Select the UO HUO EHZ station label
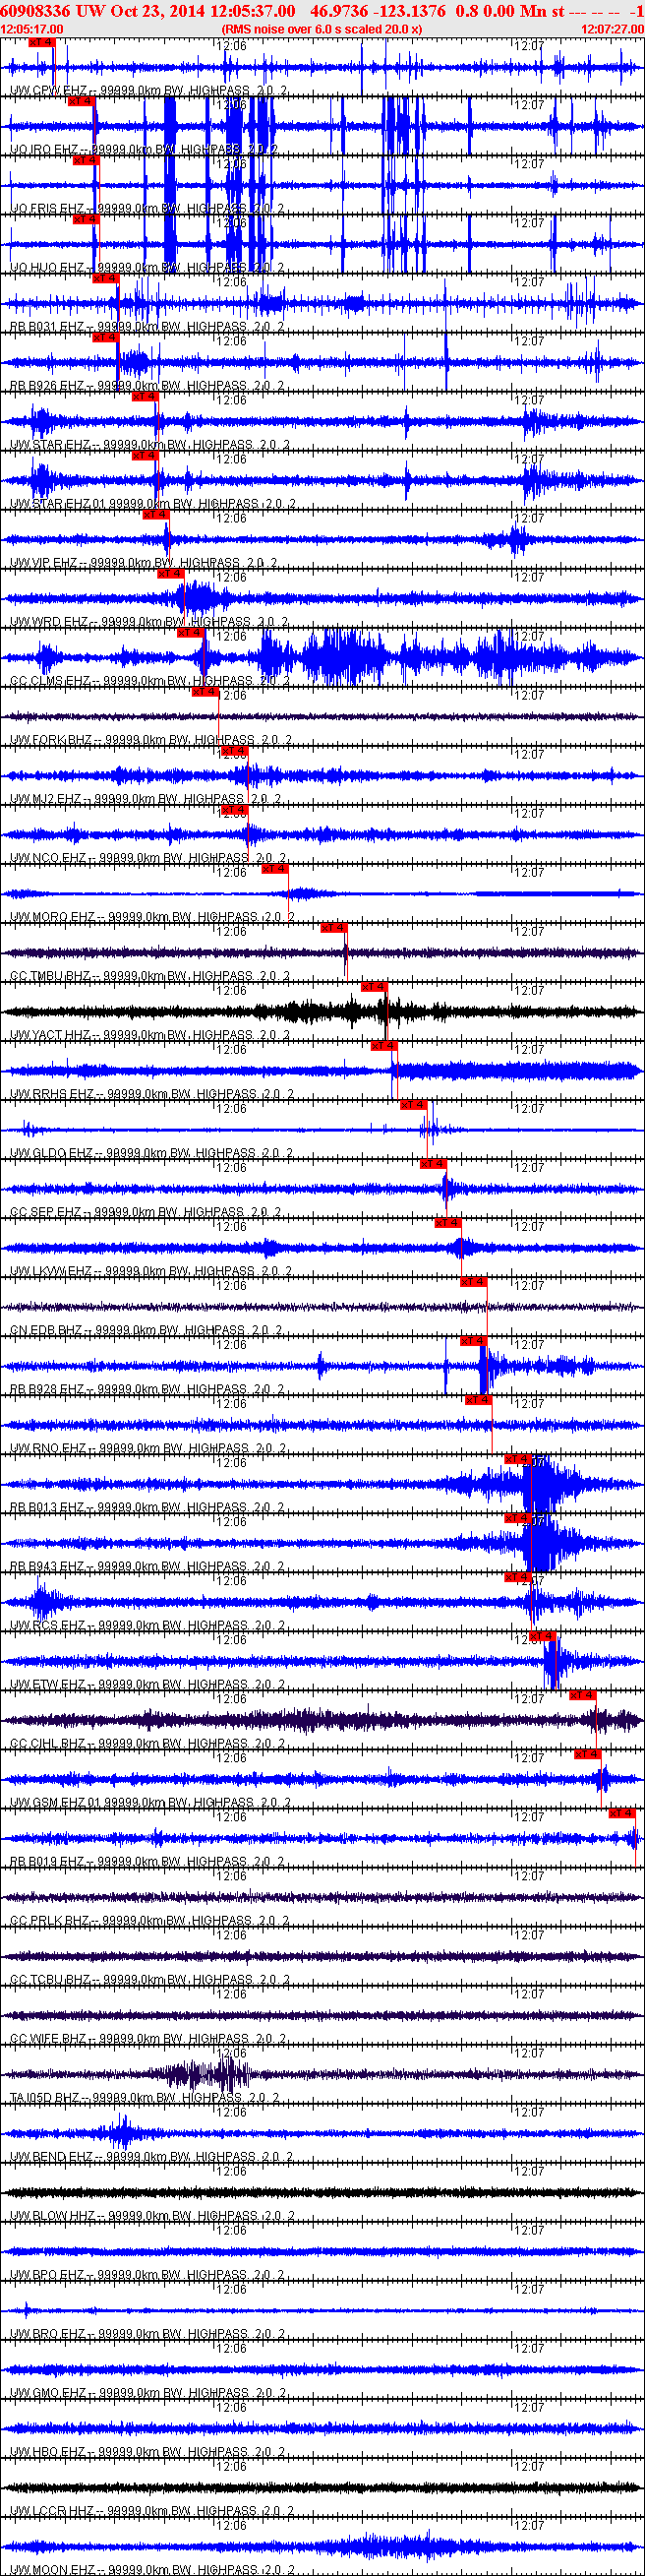The width and height of the screenshot is (645, 2576). pos(146,268)
